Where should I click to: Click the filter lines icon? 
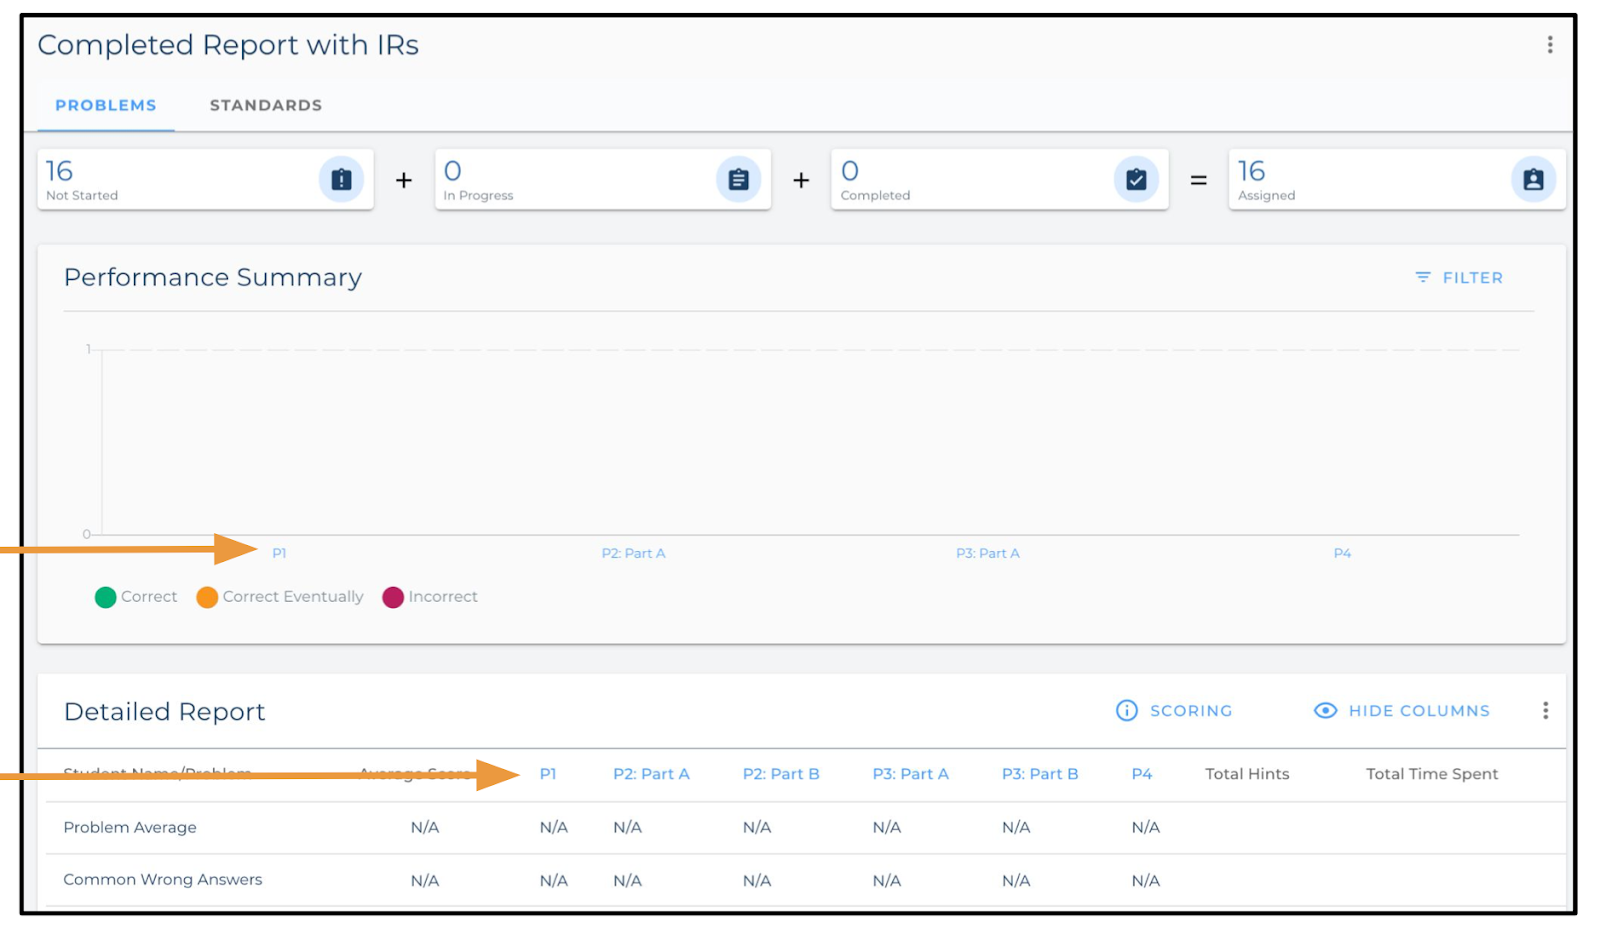1423,278
